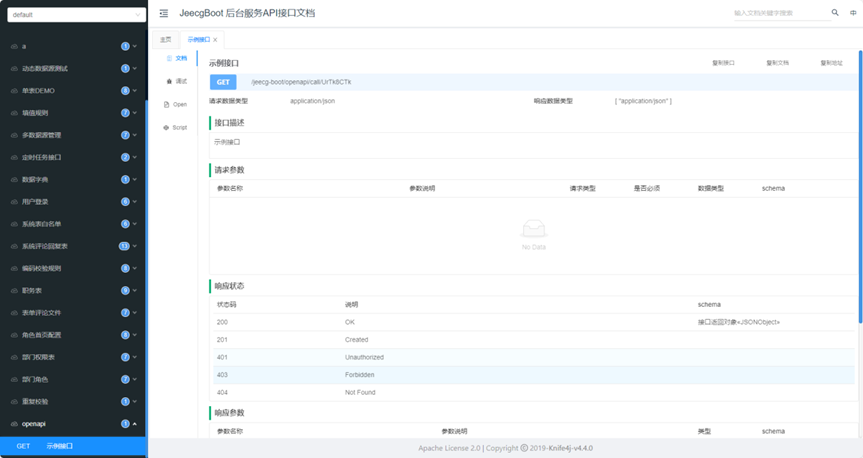Screen dimensions: 863x458
Task: Open 重复校验 menu group
Action: coord(73,402)
